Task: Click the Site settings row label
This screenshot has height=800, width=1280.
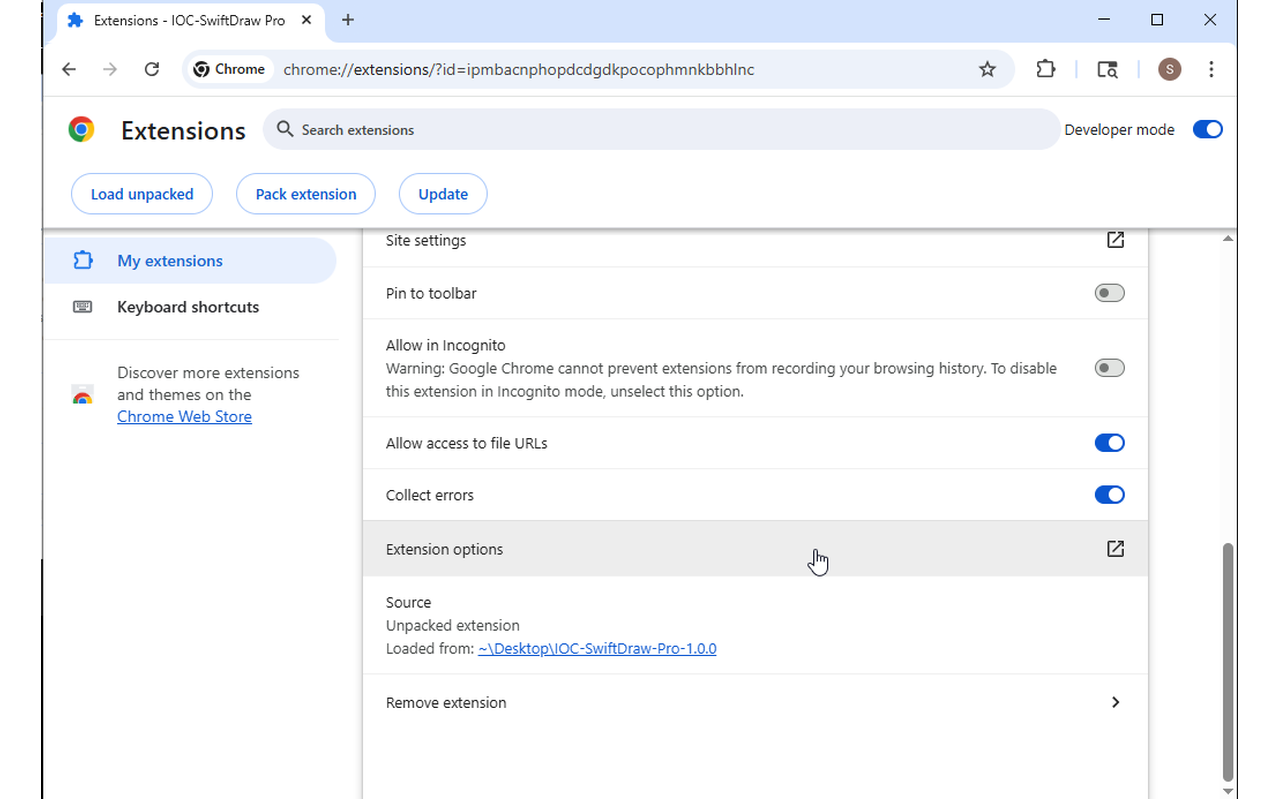Action: (x=426, y=240)
